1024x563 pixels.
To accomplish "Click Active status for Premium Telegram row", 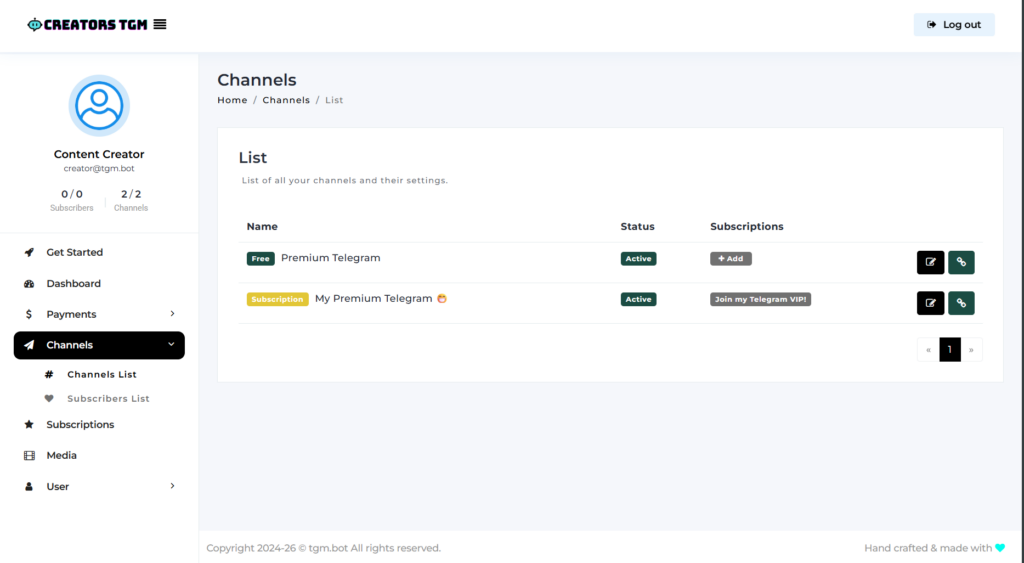I will (x=639, y=259).
